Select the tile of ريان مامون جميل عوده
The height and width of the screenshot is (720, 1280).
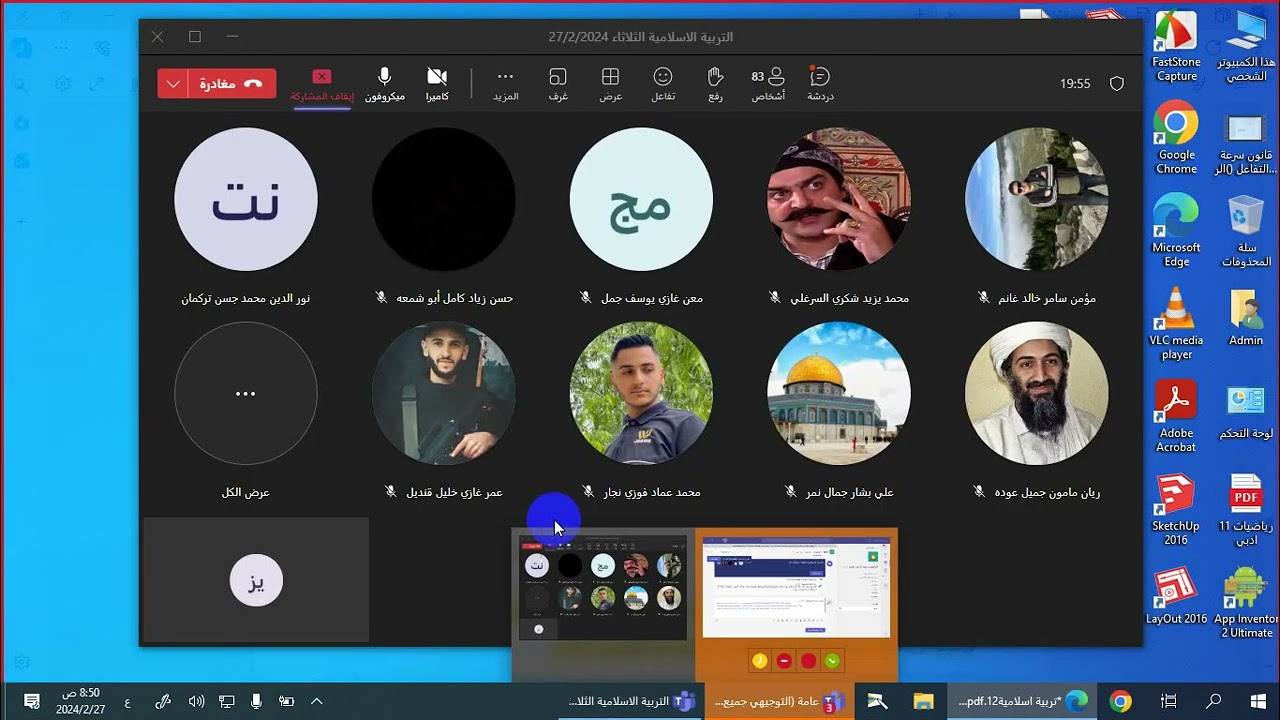(1036, 393)
